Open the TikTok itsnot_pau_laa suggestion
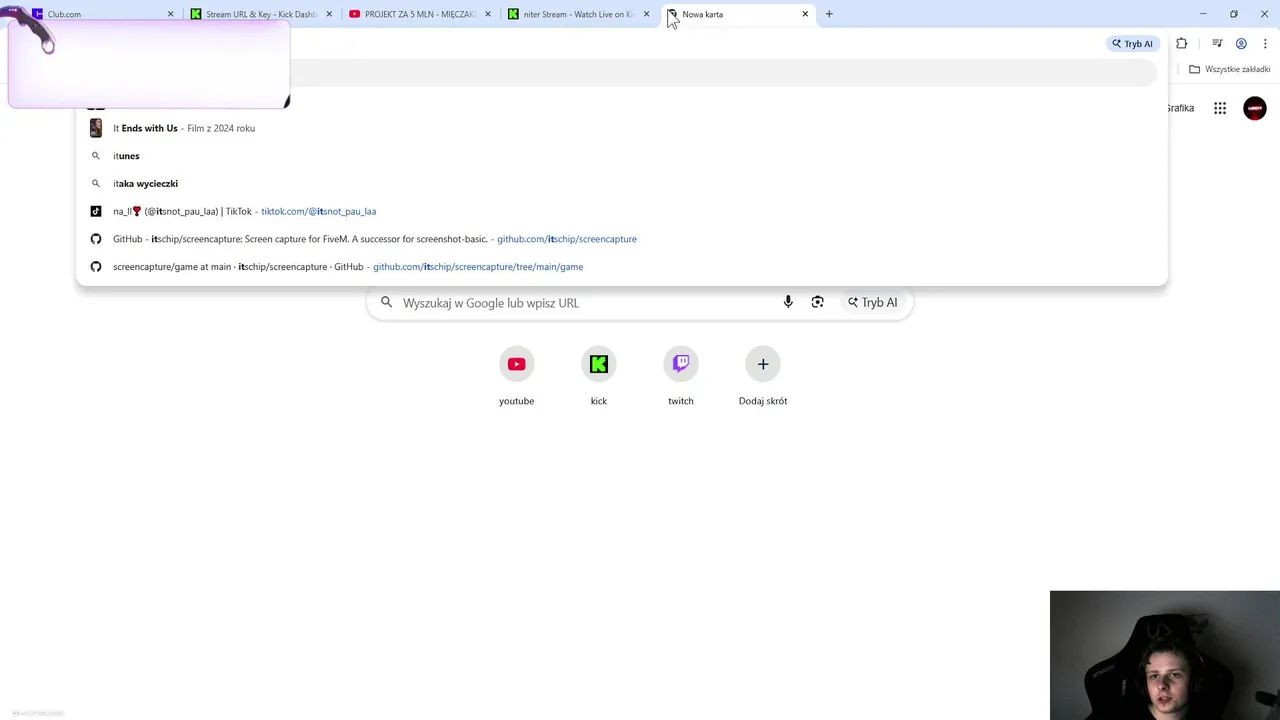Image resolution: width=1280 pixels, height=720 pixels. (621, 211)
